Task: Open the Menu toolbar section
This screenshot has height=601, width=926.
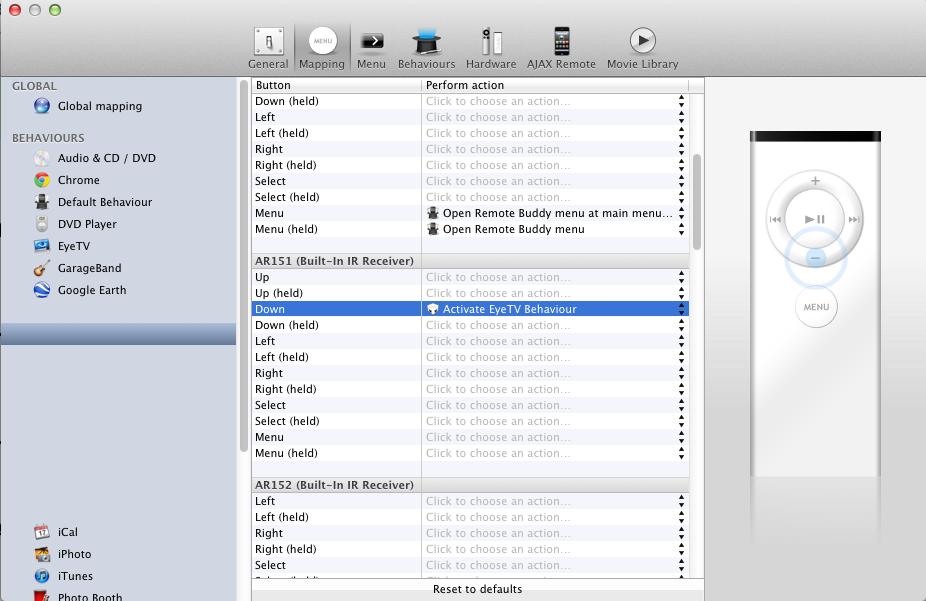Action: [x=371, y=46]
